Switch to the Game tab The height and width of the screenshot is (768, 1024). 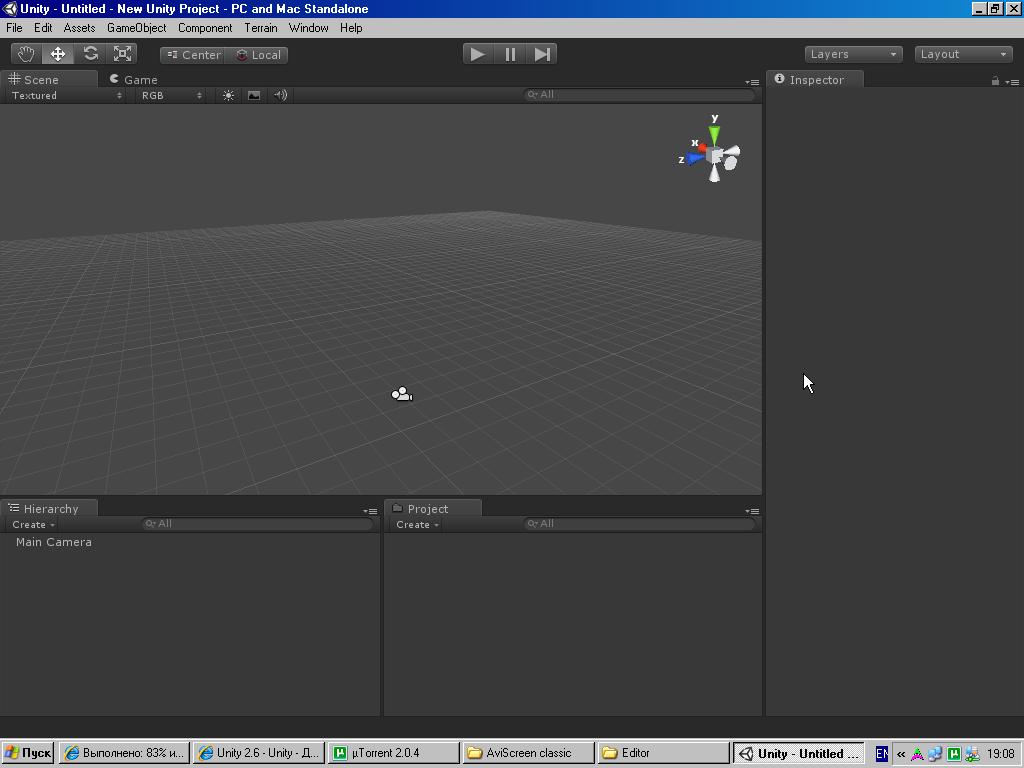click(134, 80)
